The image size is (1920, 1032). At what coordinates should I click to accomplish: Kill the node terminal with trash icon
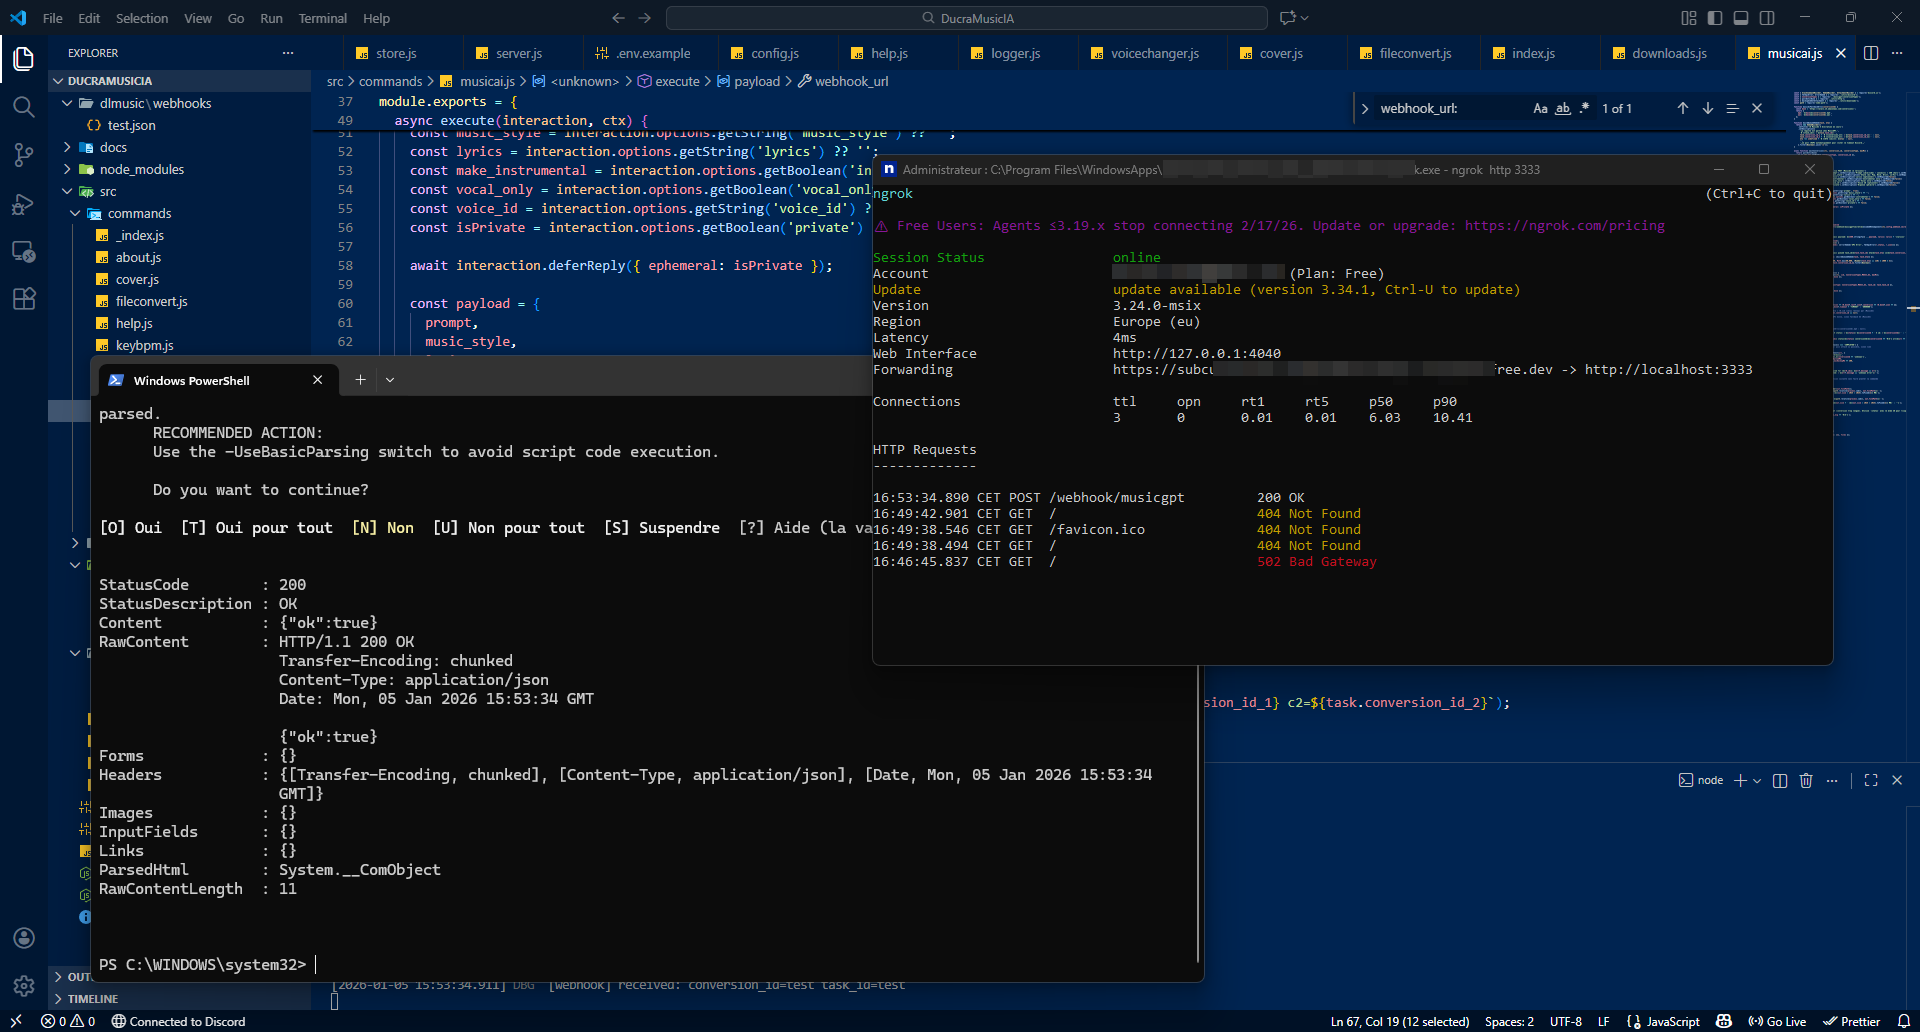pos(1806,780)
